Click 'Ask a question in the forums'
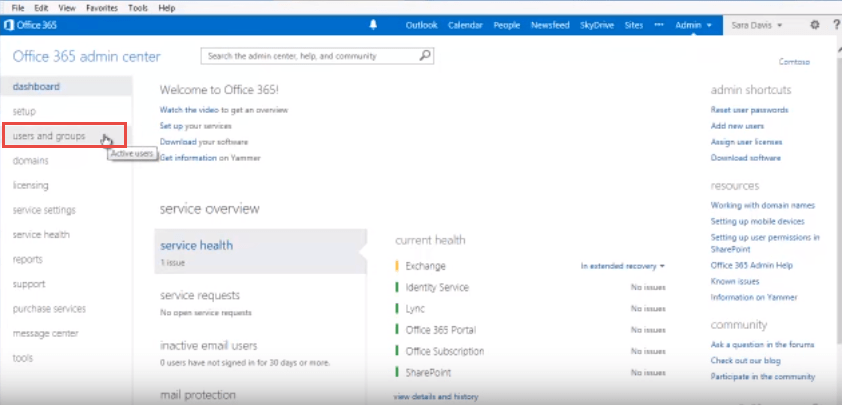842x405 pixels. tap(763, 345)
